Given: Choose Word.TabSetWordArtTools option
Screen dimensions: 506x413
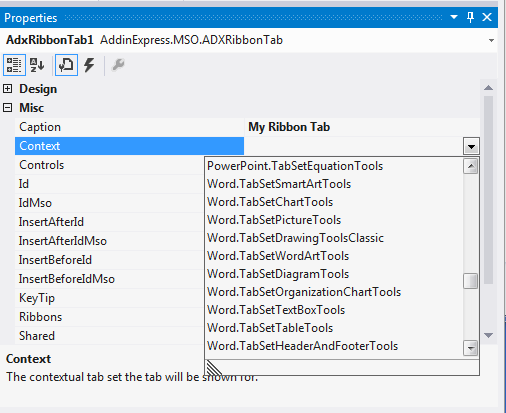Looking at the screenshot, I should coord(334,256).
